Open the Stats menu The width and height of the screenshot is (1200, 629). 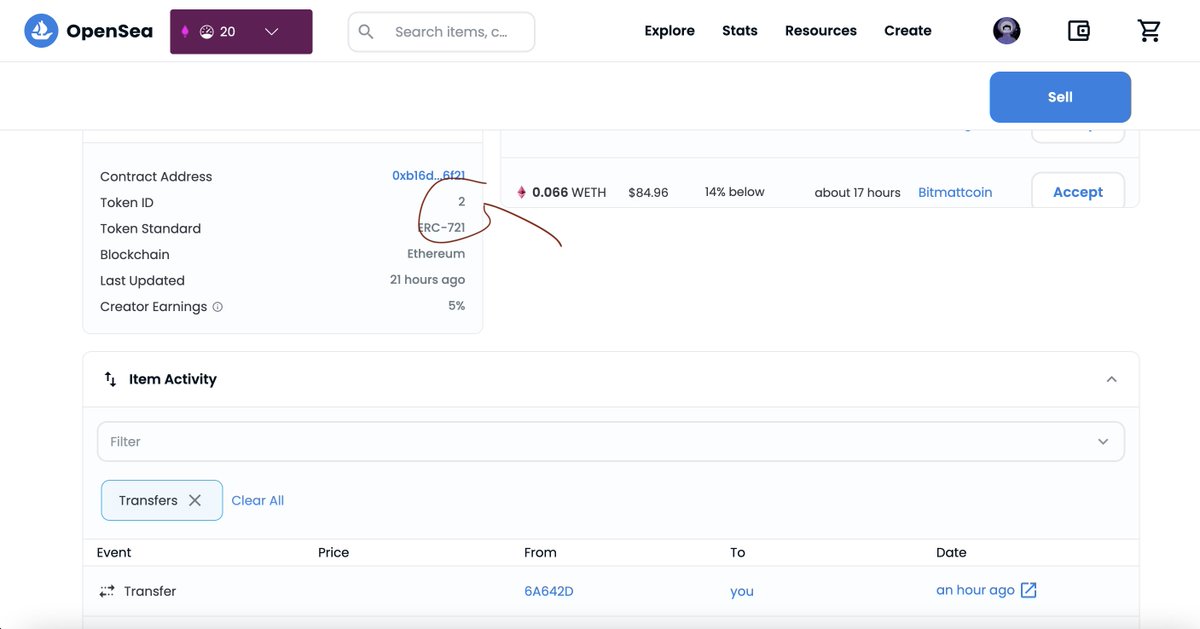pos(740,31)
